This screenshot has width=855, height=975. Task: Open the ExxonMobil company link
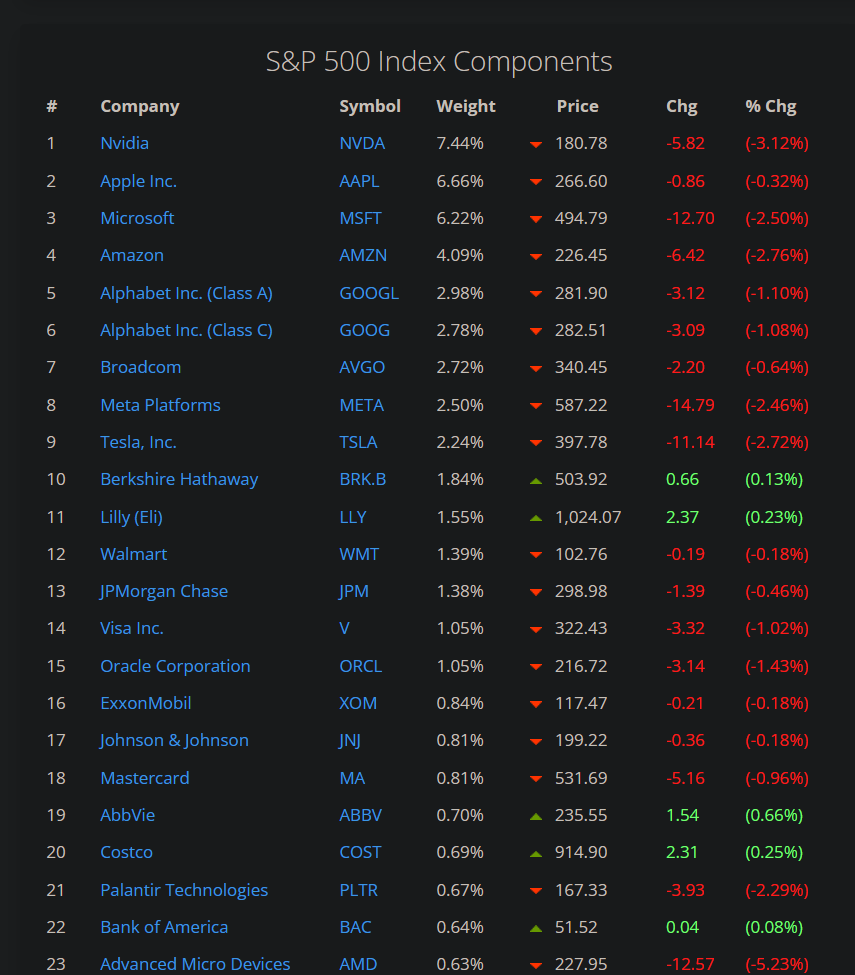tap(146, 703)
